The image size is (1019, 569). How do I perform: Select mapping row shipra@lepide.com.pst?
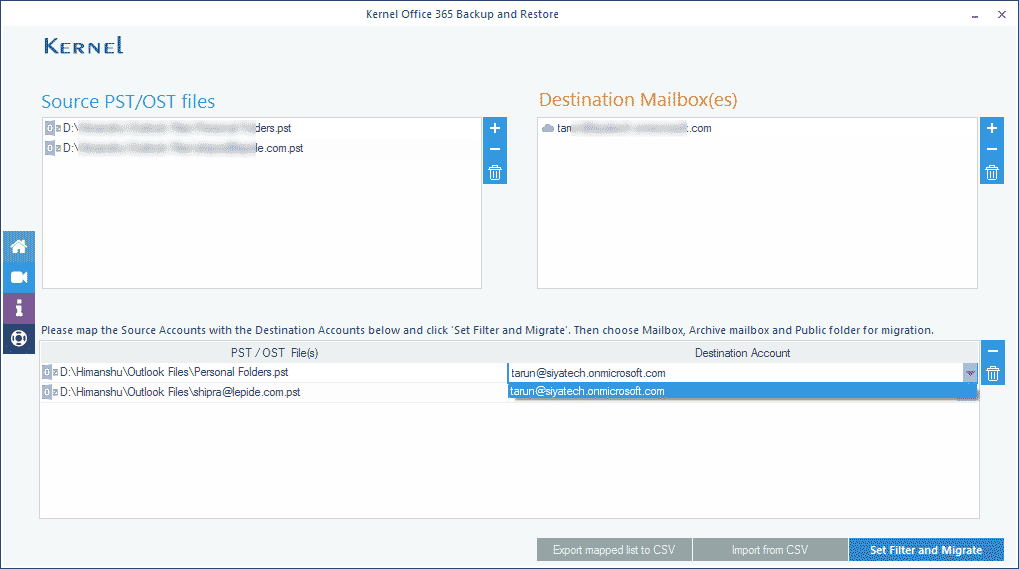tap(274, 392)
